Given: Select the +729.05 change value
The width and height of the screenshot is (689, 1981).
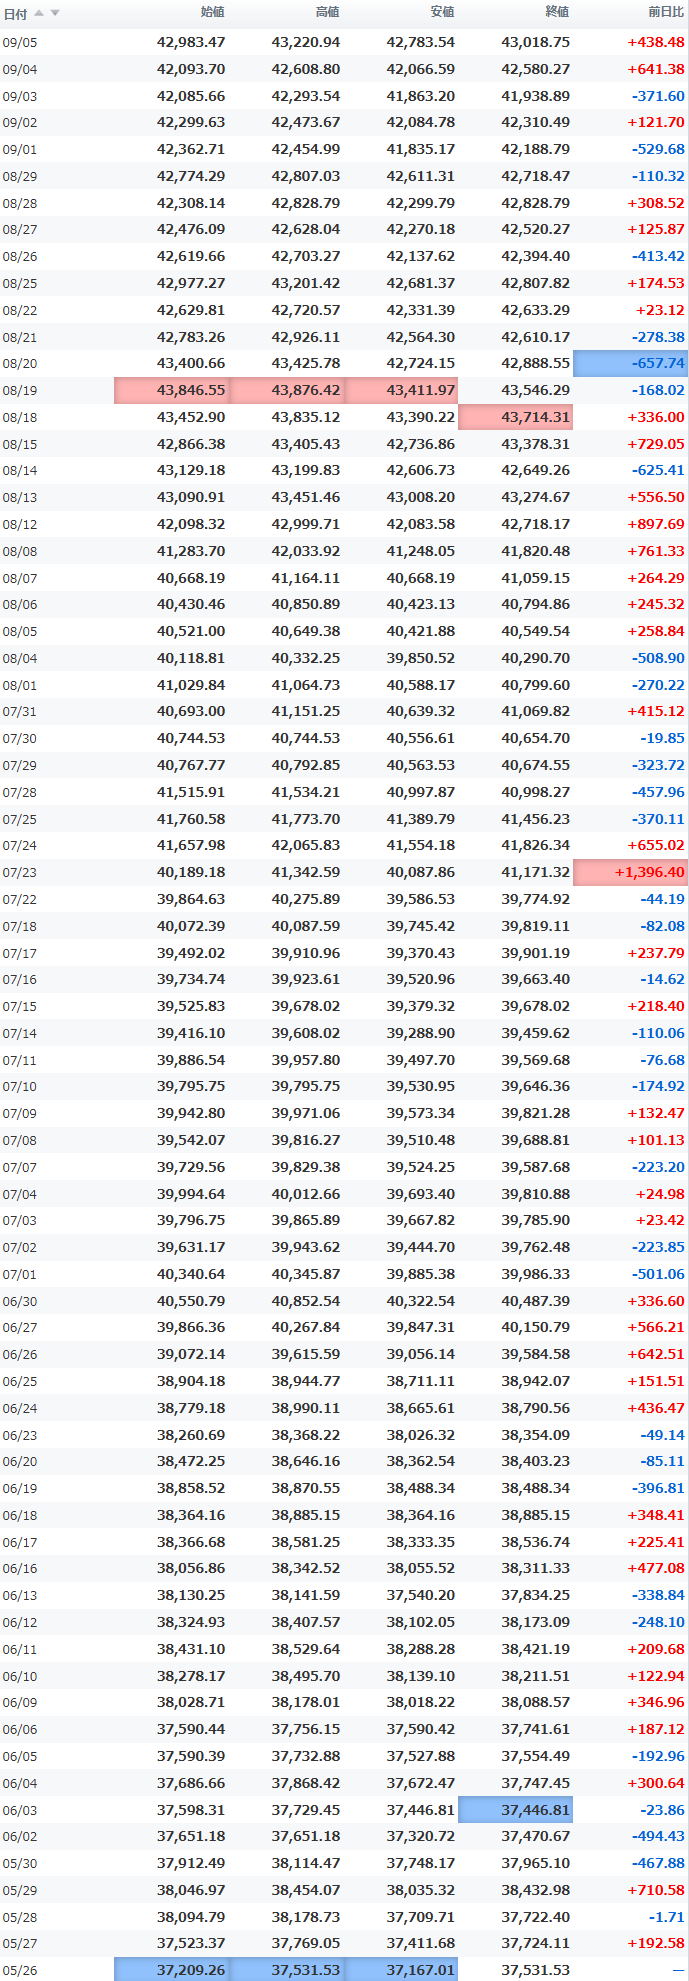Looking at the screenshot, I should [656, 445].
